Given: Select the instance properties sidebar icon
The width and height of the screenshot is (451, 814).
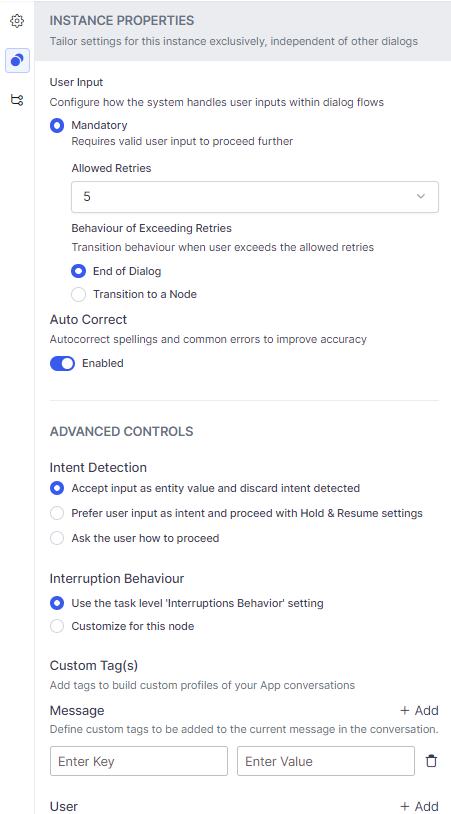Looking at the screenshot, I should pyautogui.click(x=17, y=60).
